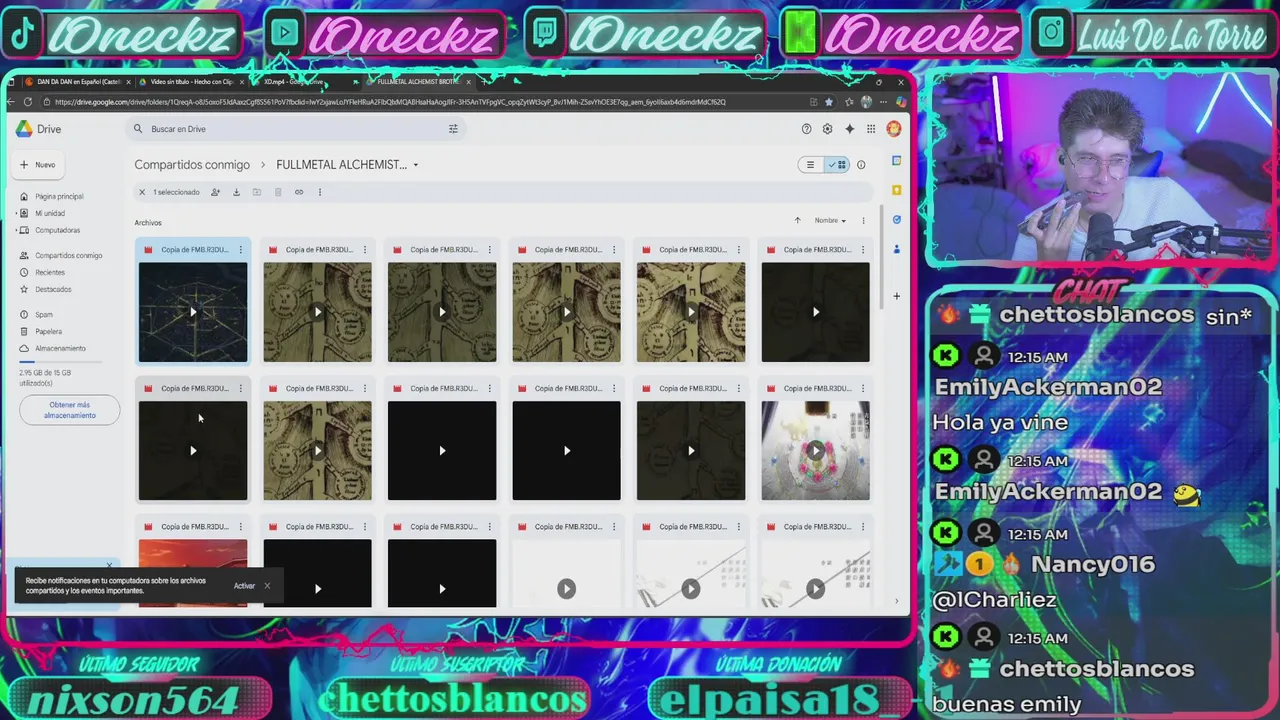The width and height of the screenshot is (1280, 720).
Task: Dismiss the notifications toast
Action: 267,586
